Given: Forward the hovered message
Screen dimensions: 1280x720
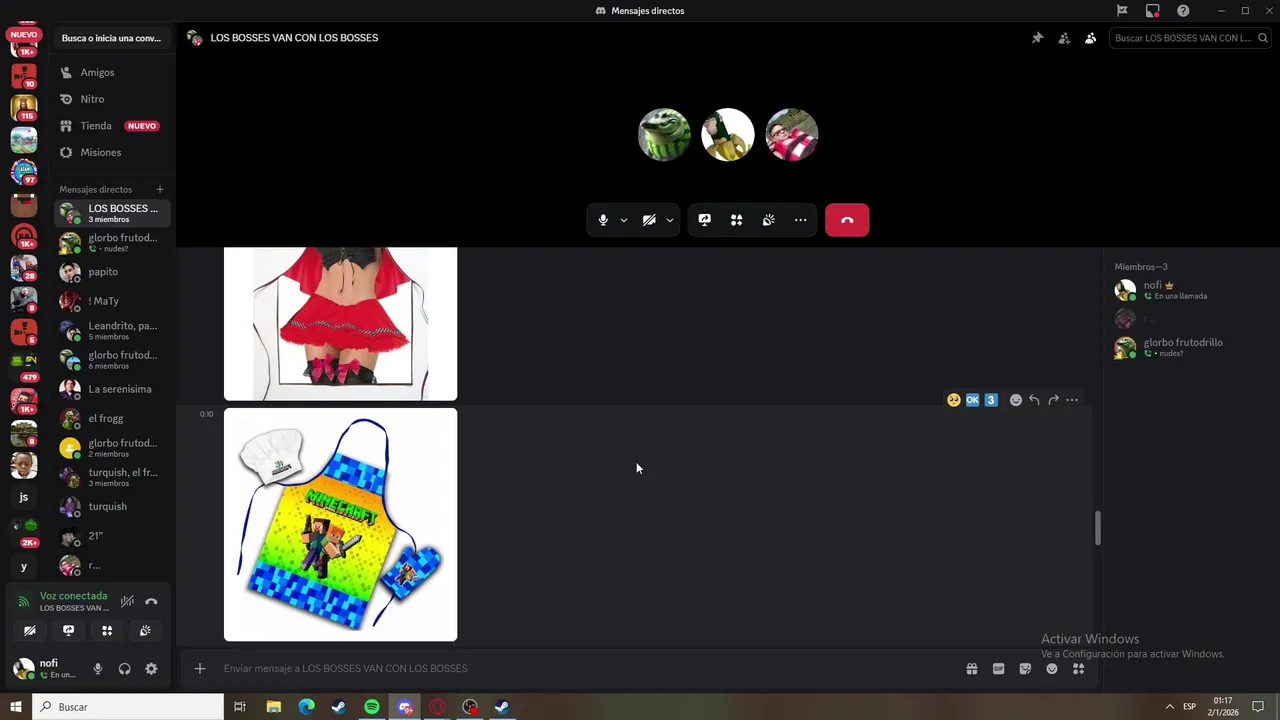Looking at the screenshot, I should pyautogui.click(x=1053, y=400).
